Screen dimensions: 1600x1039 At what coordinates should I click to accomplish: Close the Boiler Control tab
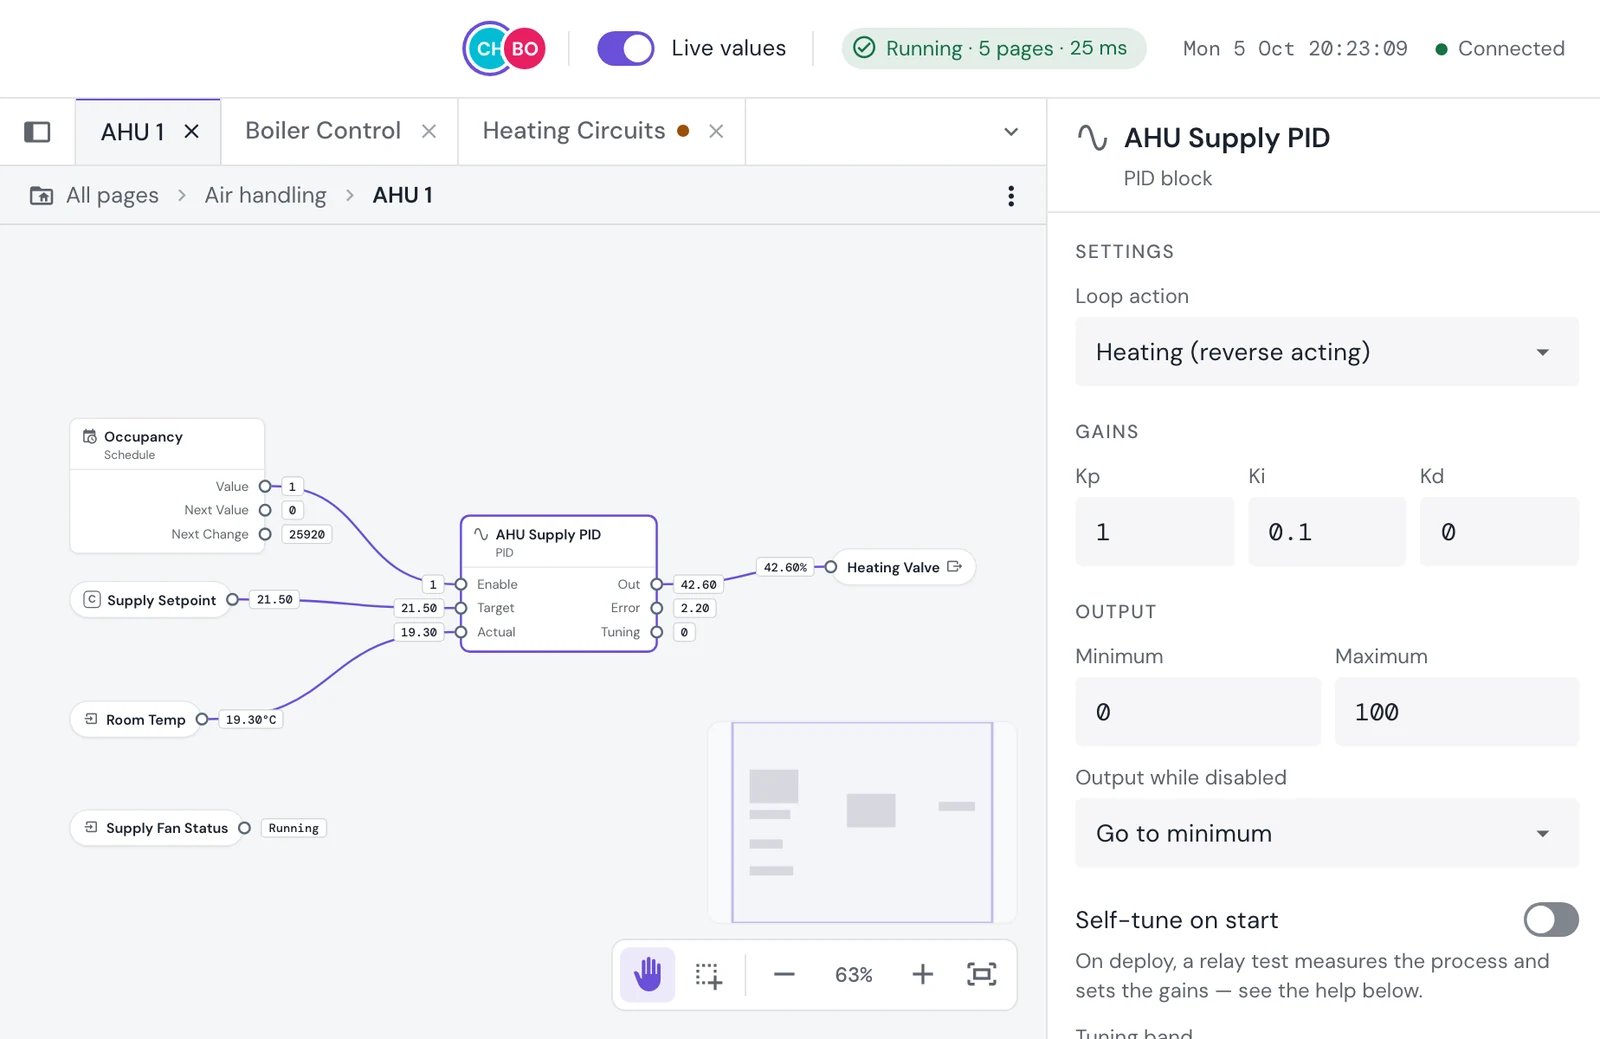pyautogui.click(x=429, y=131)
